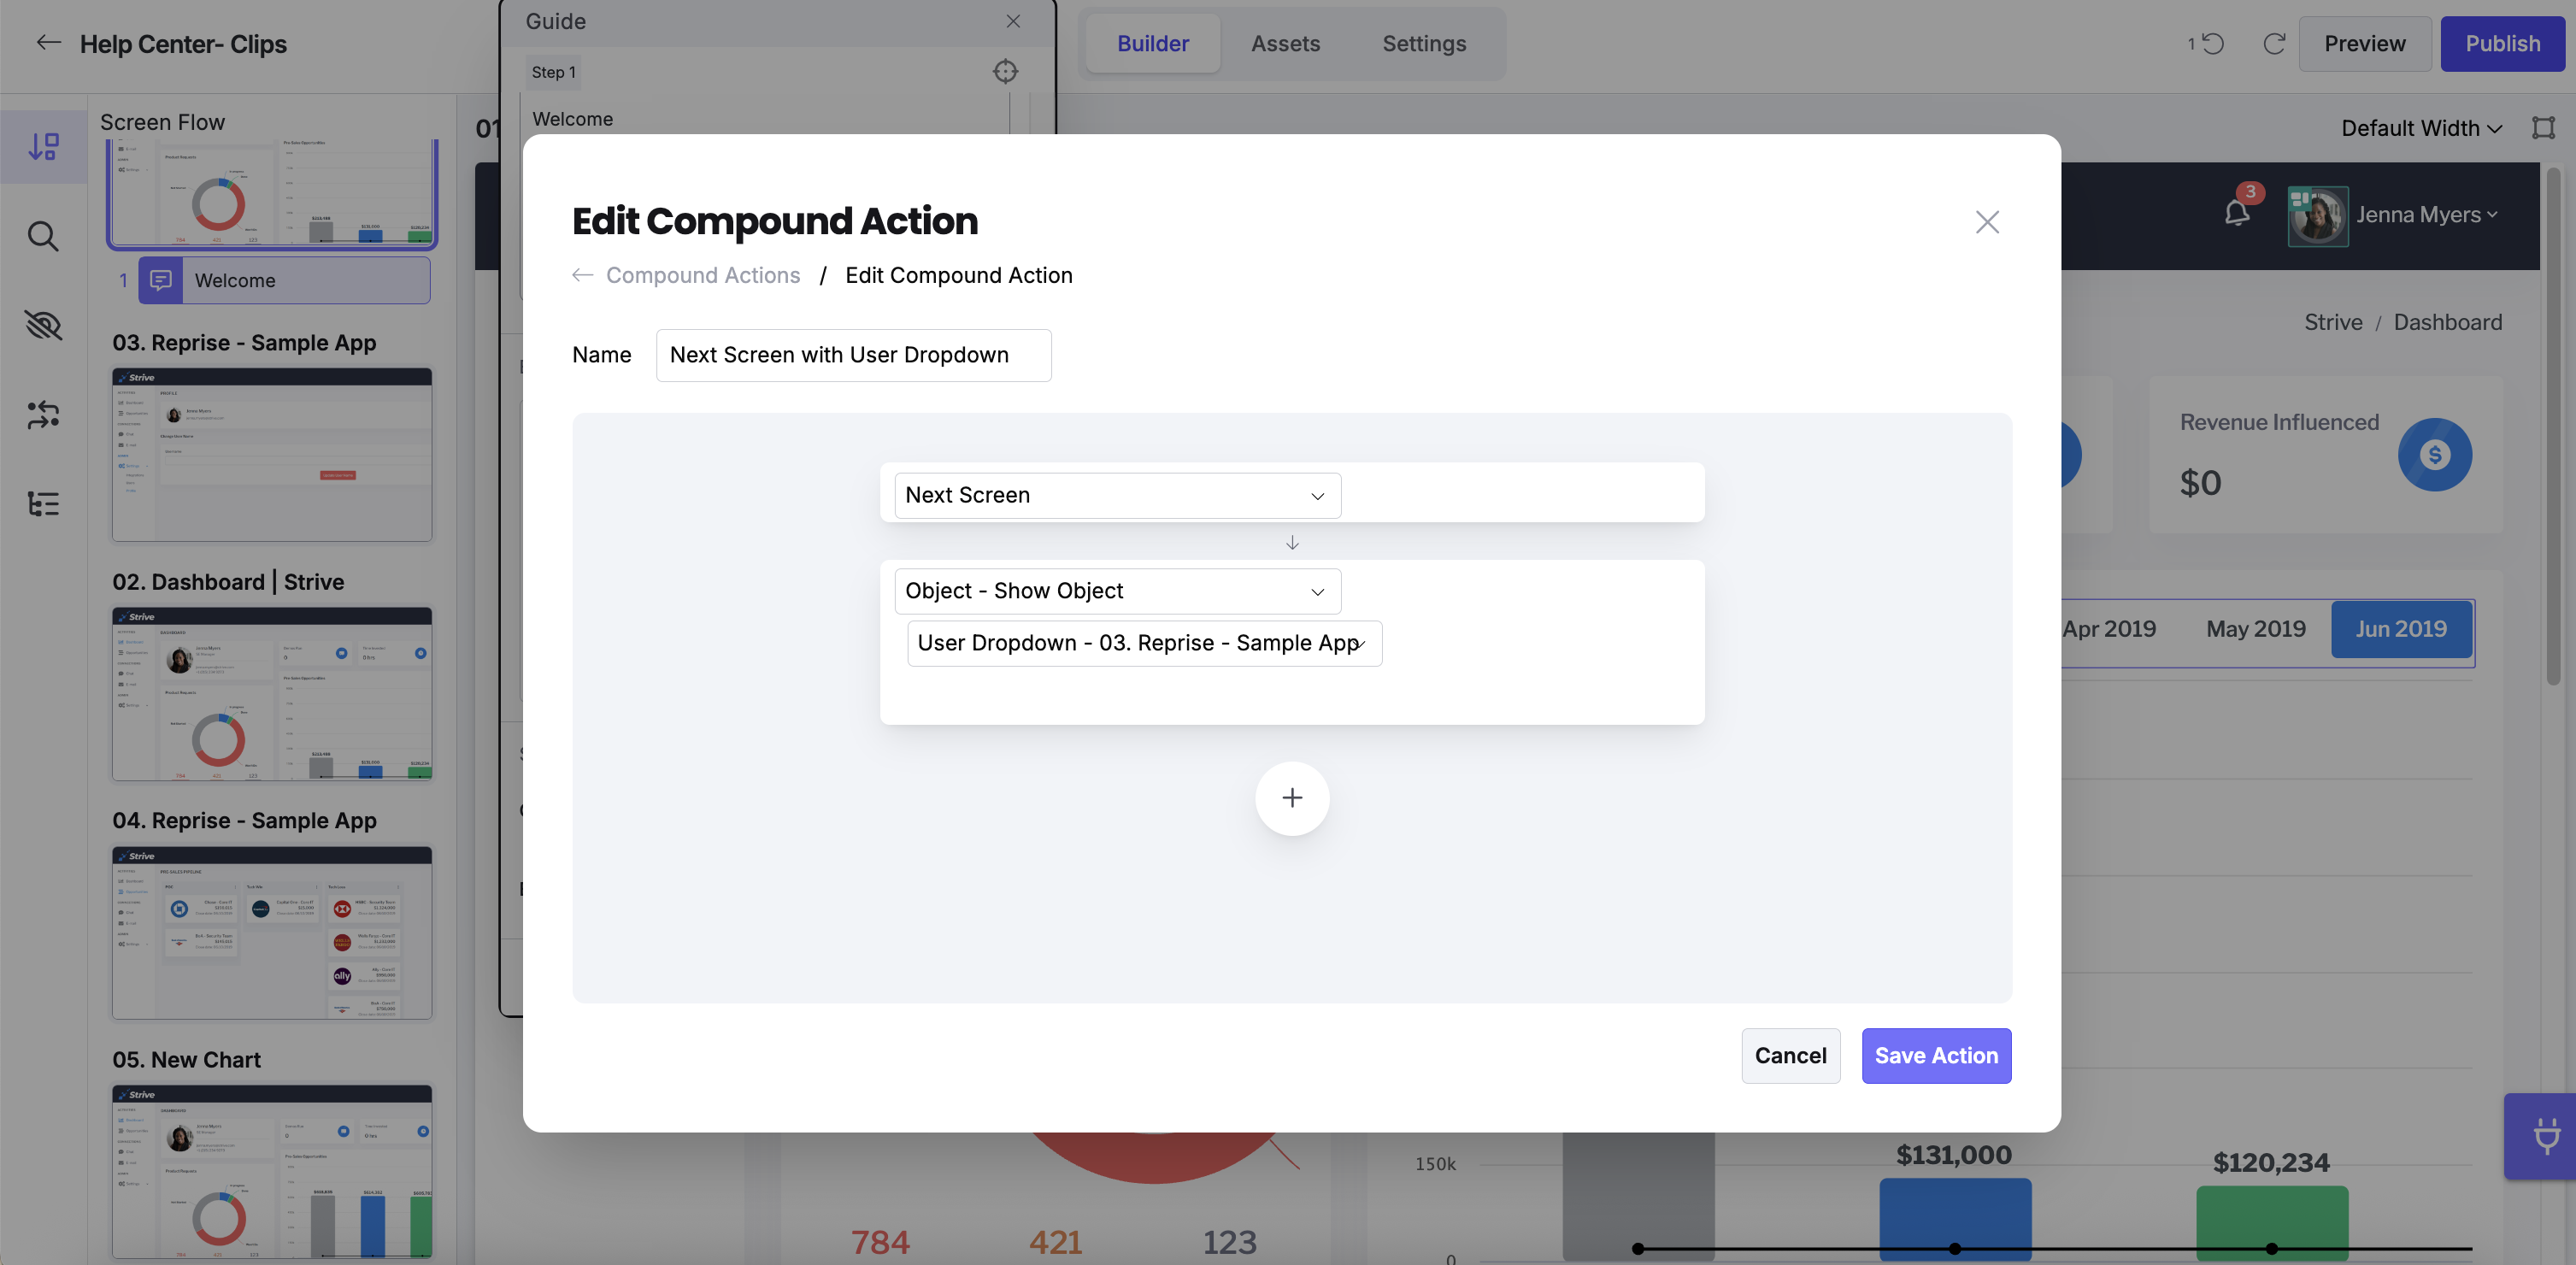
Task: Switch to the Builder tab
Action: tap(1153, 43)
